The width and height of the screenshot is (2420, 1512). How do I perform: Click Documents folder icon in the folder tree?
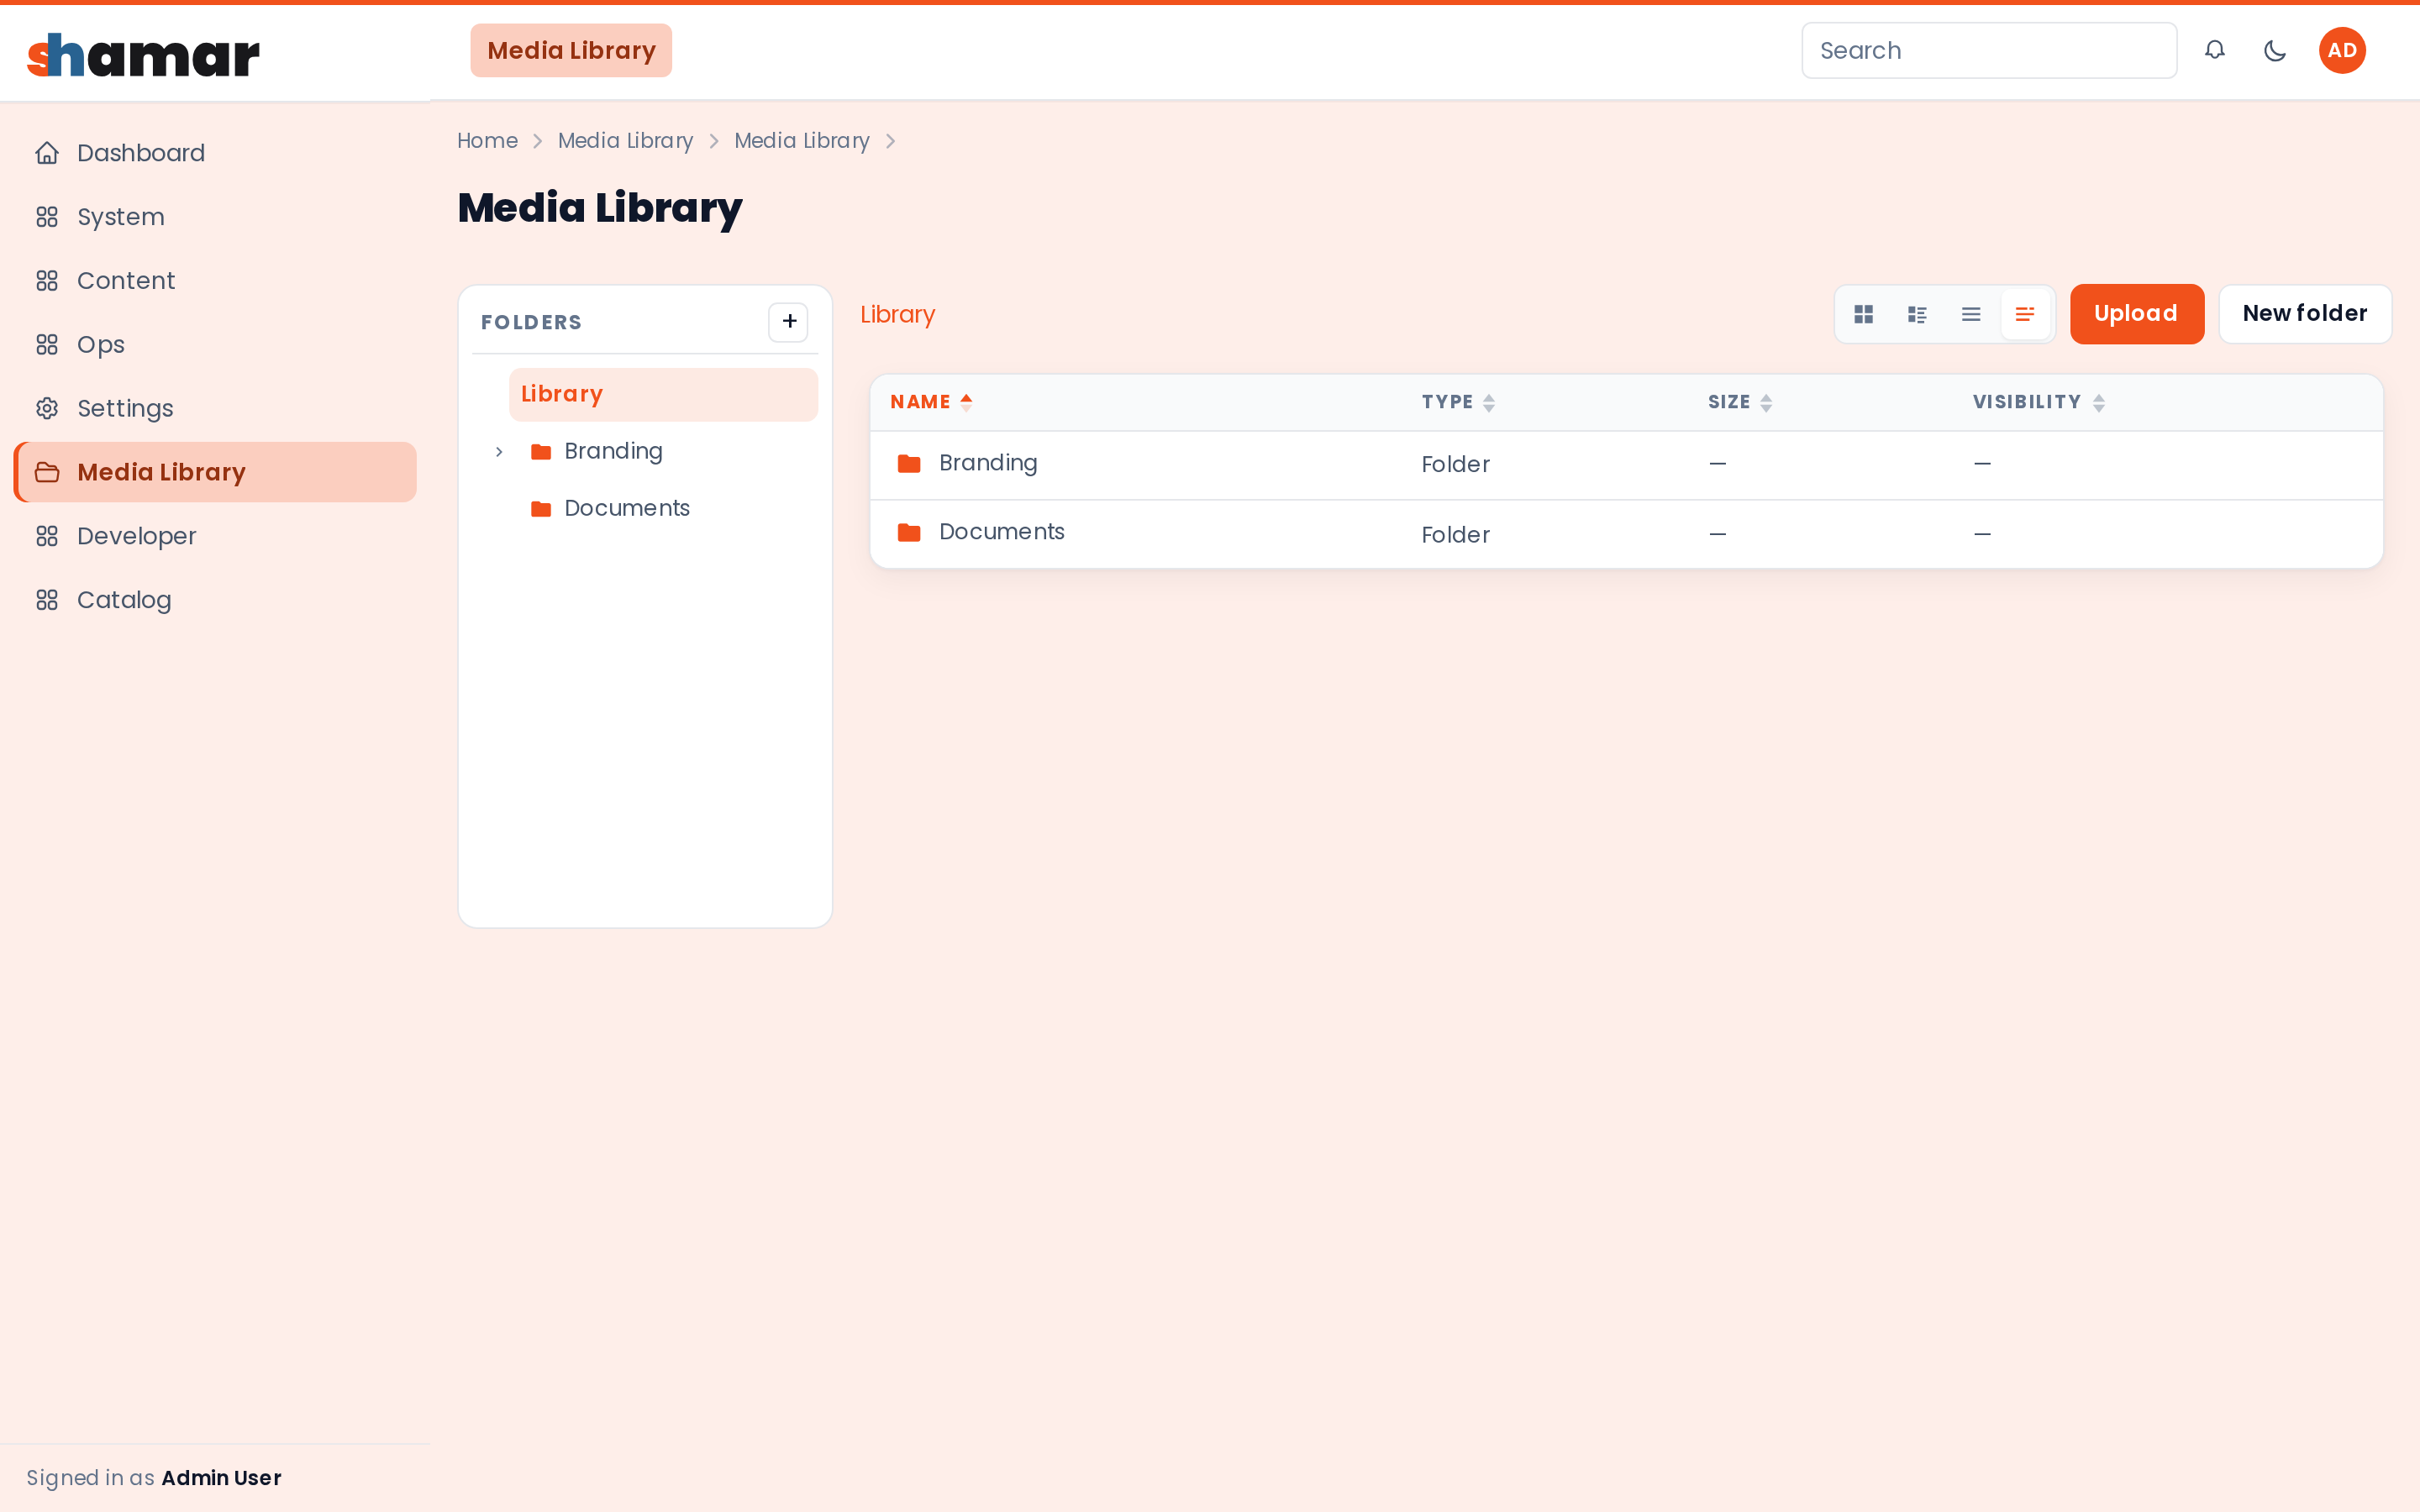541,509
